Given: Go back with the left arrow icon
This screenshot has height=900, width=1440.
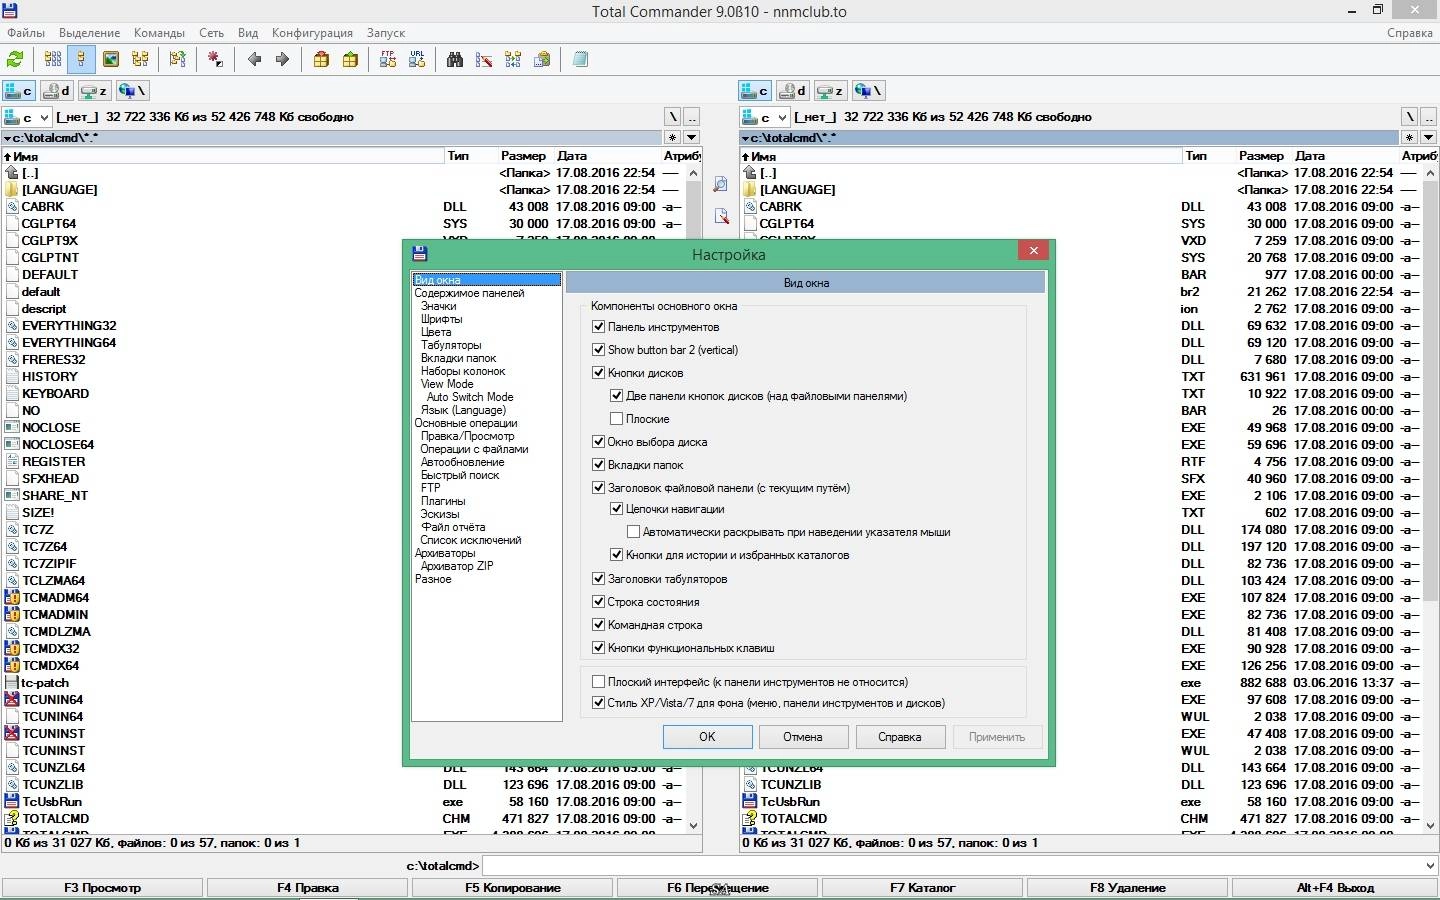Looking at the screenshot, I should [254, 60].
